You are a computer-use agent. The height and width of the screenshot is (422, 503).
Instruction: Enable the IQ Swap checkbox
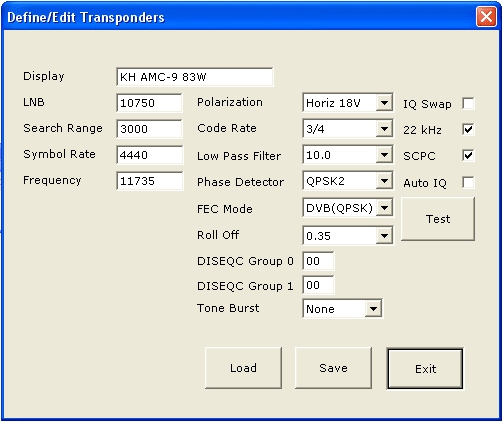pyautogui.click(x=468, y=103)
